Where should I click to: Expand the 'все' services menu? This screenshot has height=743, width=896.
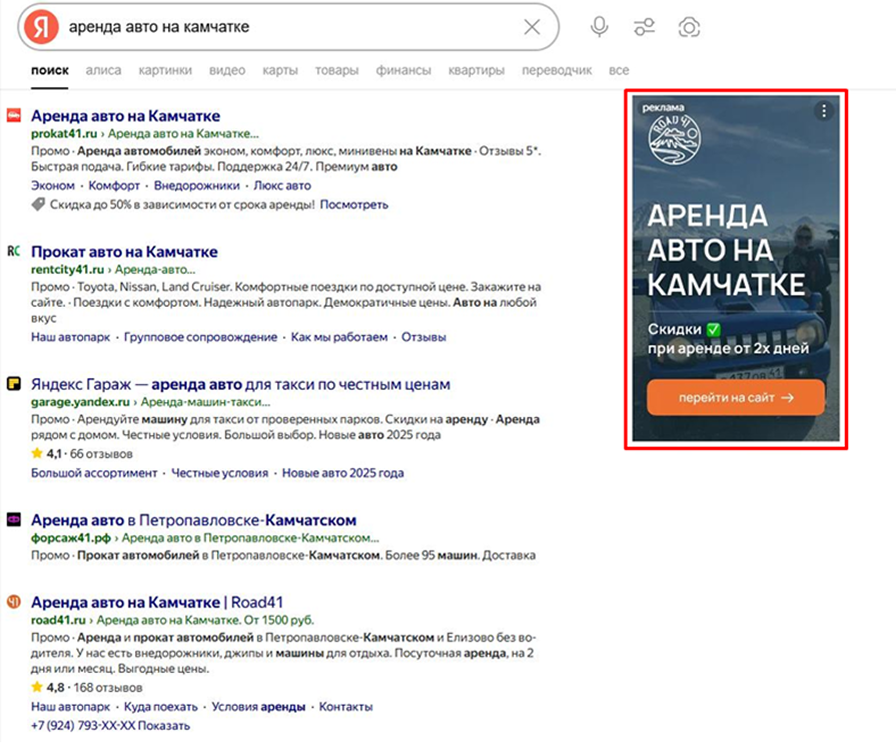coord(619,71)
